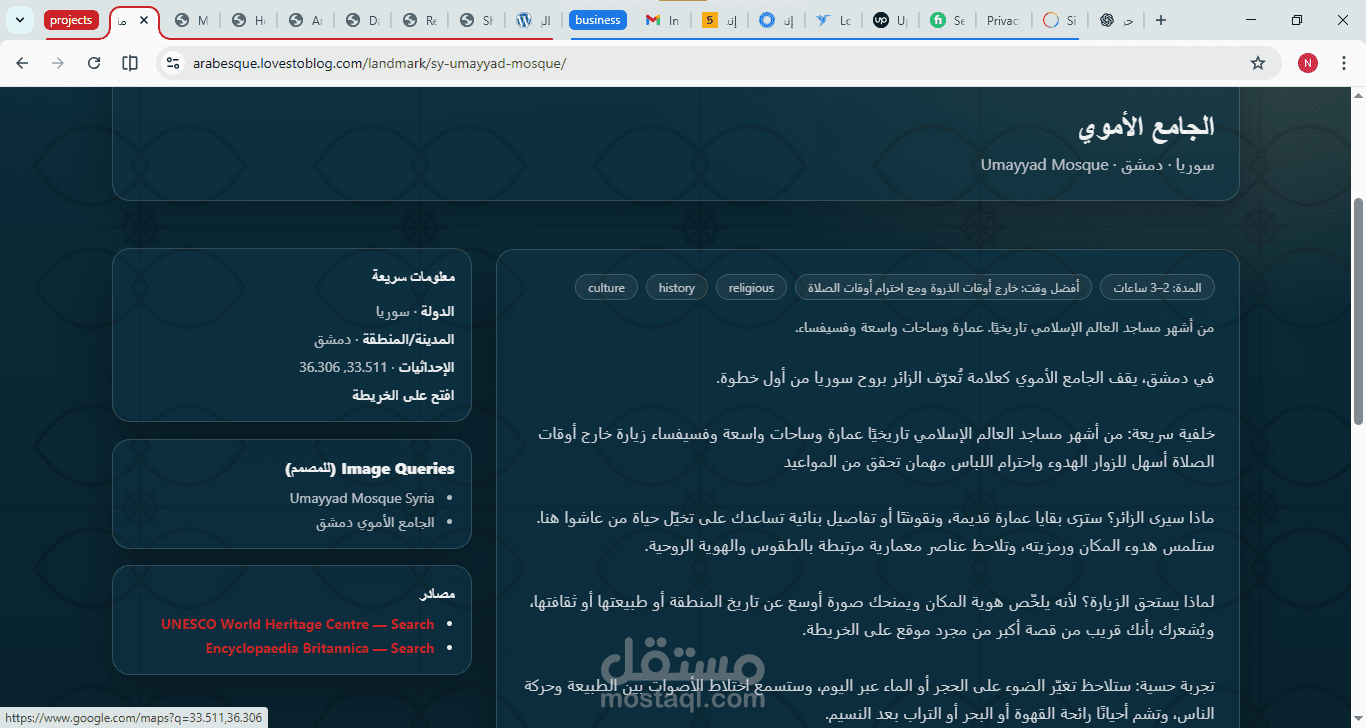Collapse the blue 'business' tab group
This screenshot has height=728, width=1366.
pyautogui.click(x=598, y=20)
